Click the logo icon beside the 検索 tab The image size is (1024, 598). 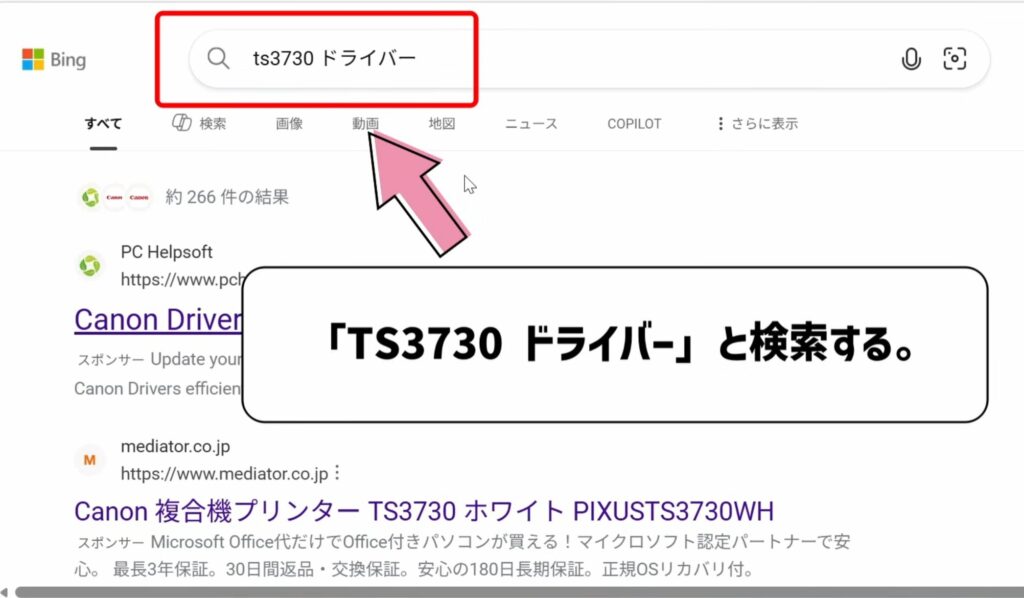click(182, 123)
